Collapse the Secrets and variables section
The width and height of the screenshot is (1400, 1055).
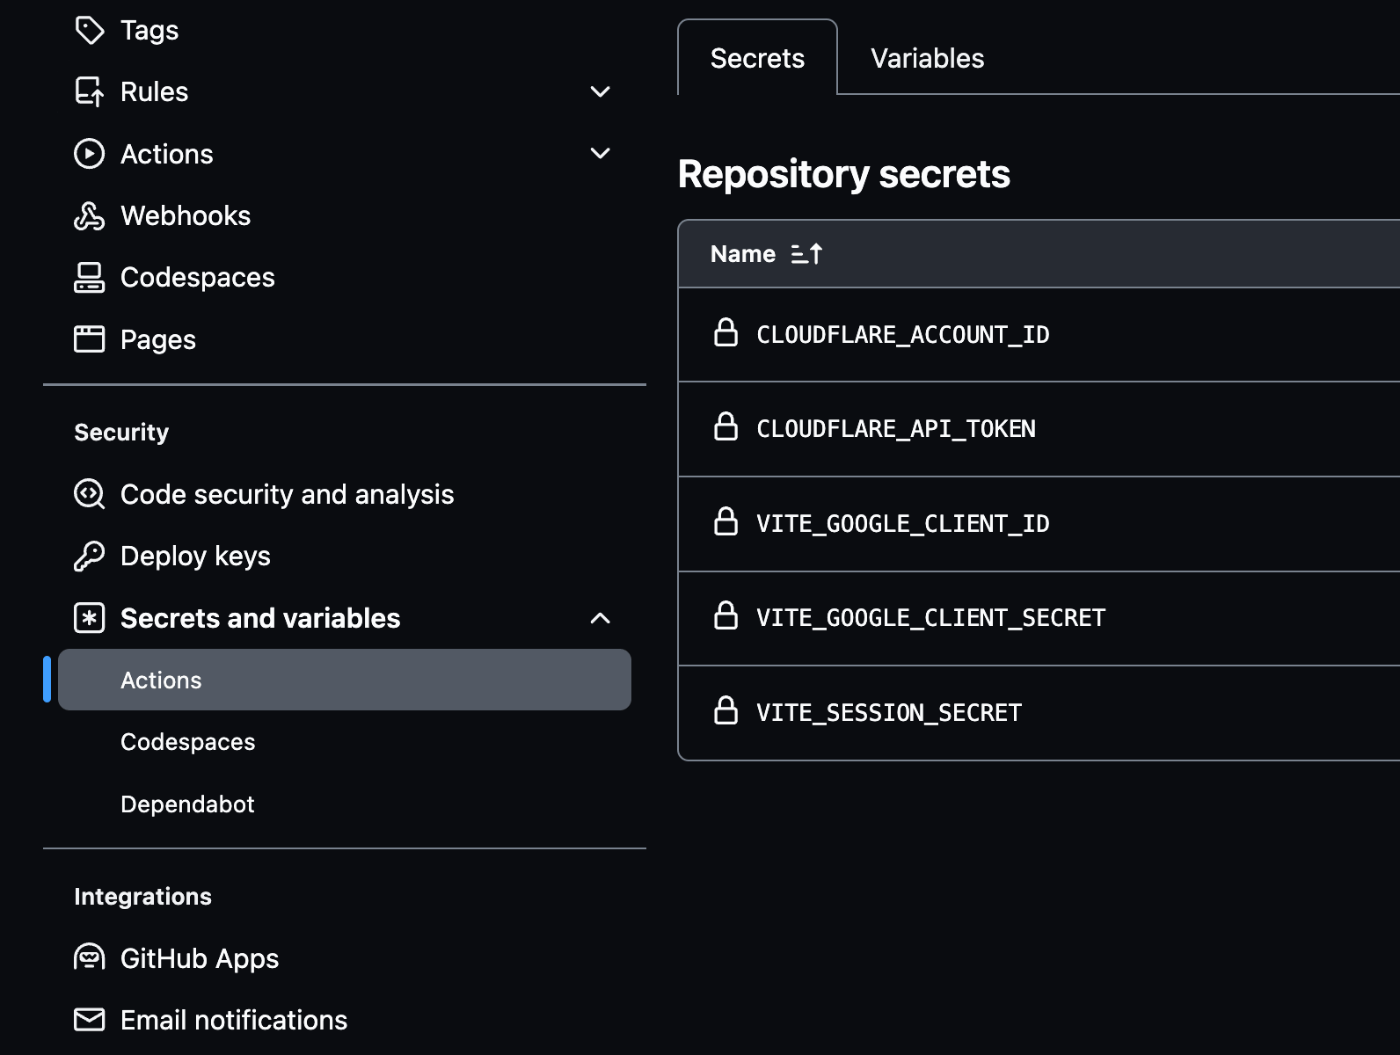point(600,618)
